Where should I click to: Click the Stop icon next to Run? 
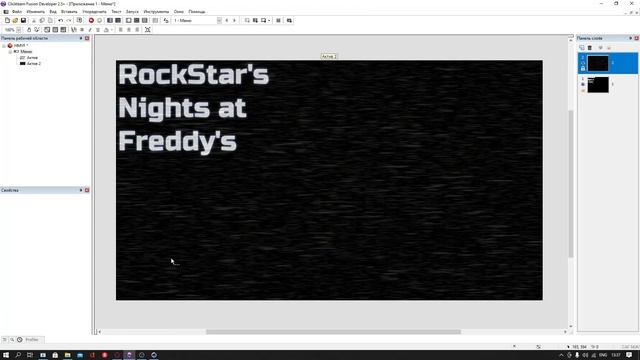(99, 20)
